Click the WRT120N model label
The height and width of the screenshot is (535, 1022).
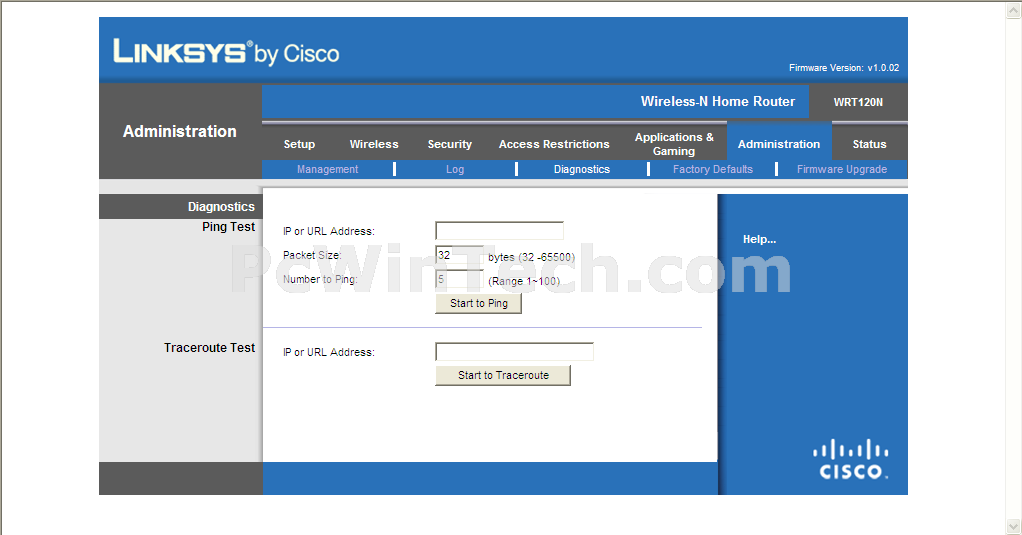[x=858, y=102]
